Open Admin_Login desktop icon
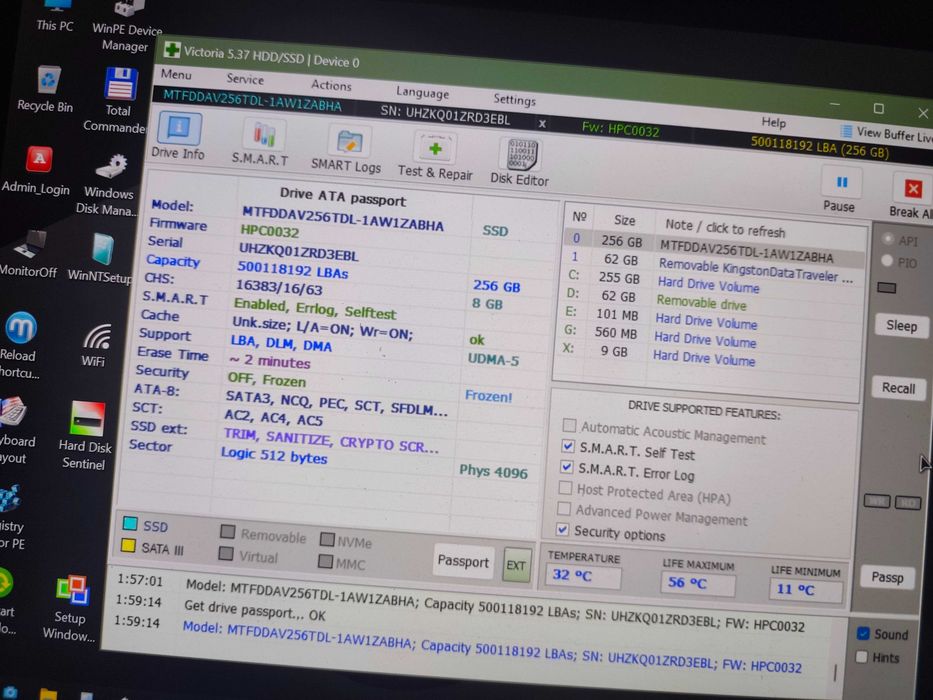Viewport: 933px width, 700px height. (x=39, y=160)
